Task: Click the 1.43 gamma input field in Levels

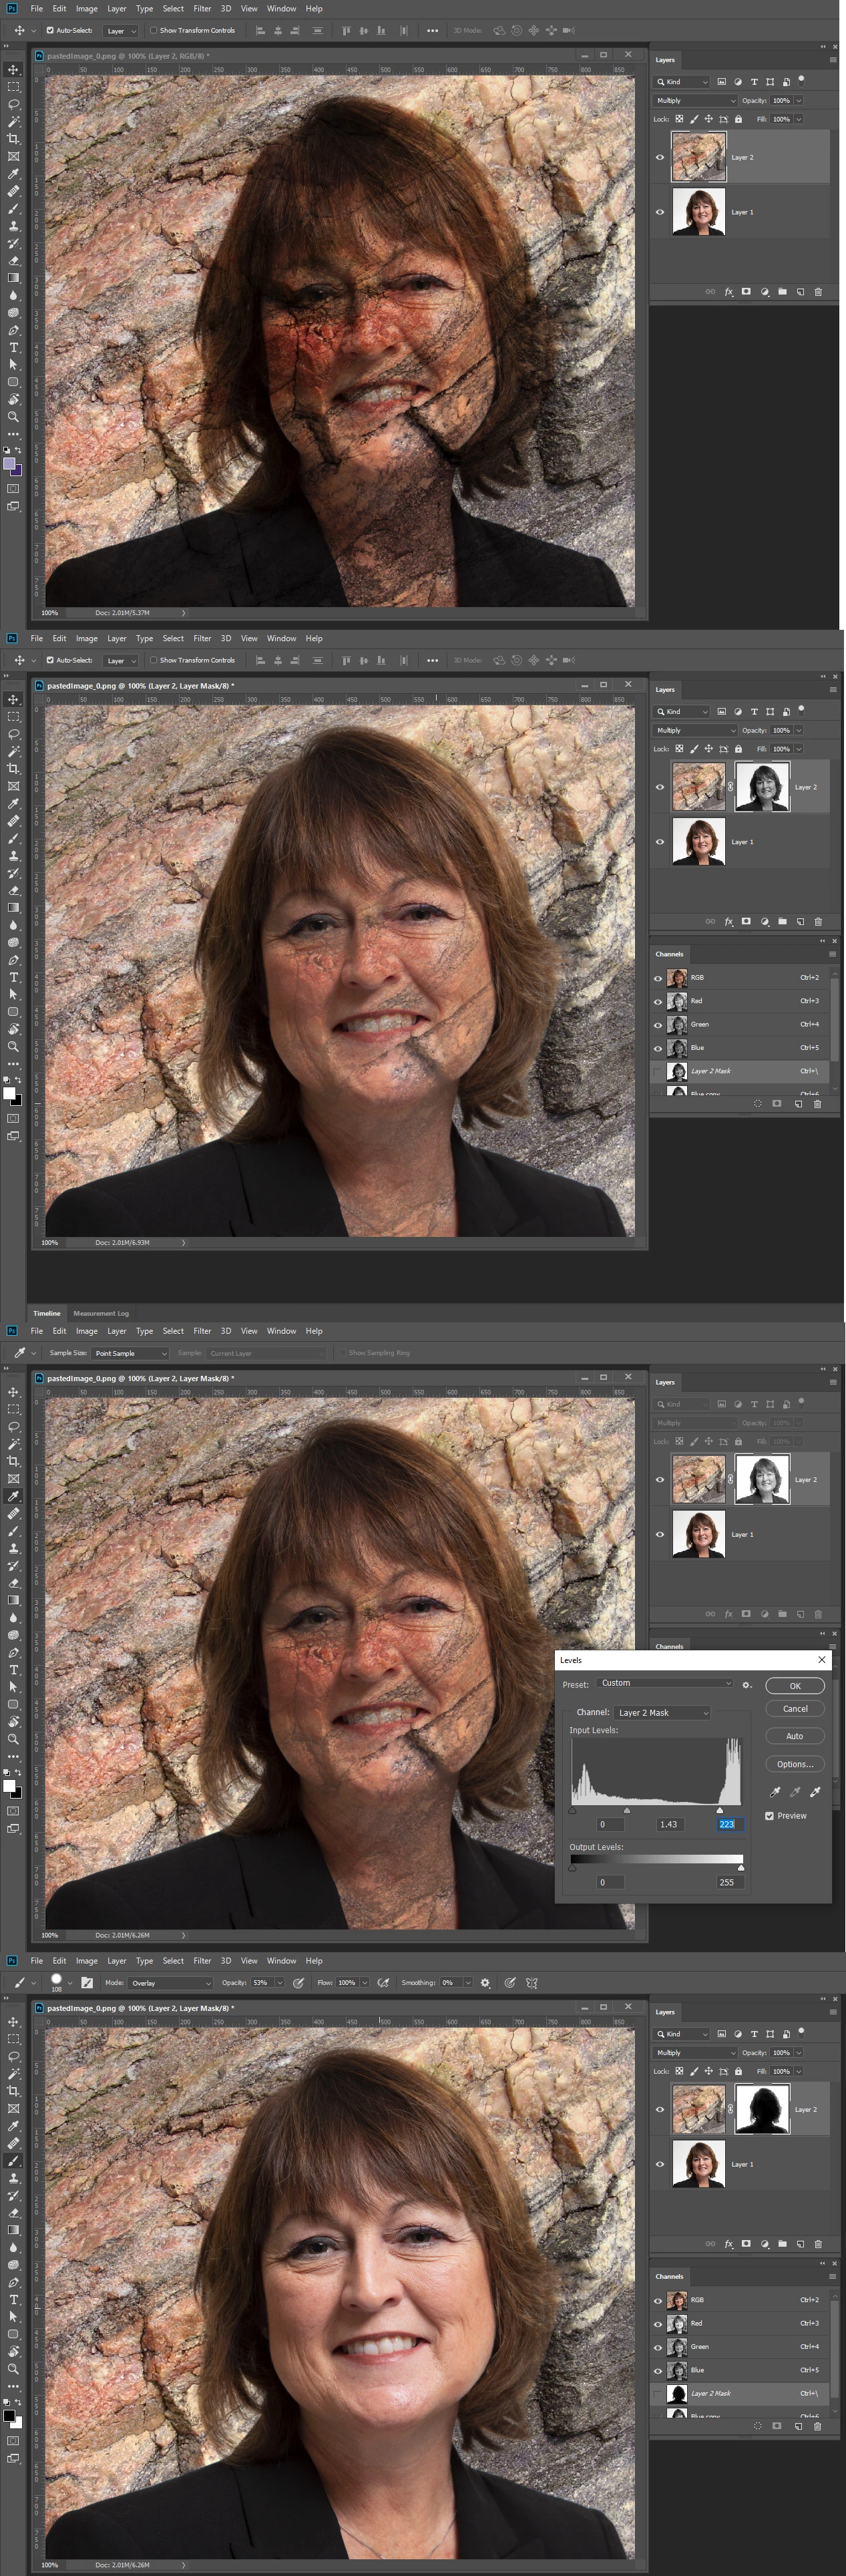Action: click(670, 1824)
